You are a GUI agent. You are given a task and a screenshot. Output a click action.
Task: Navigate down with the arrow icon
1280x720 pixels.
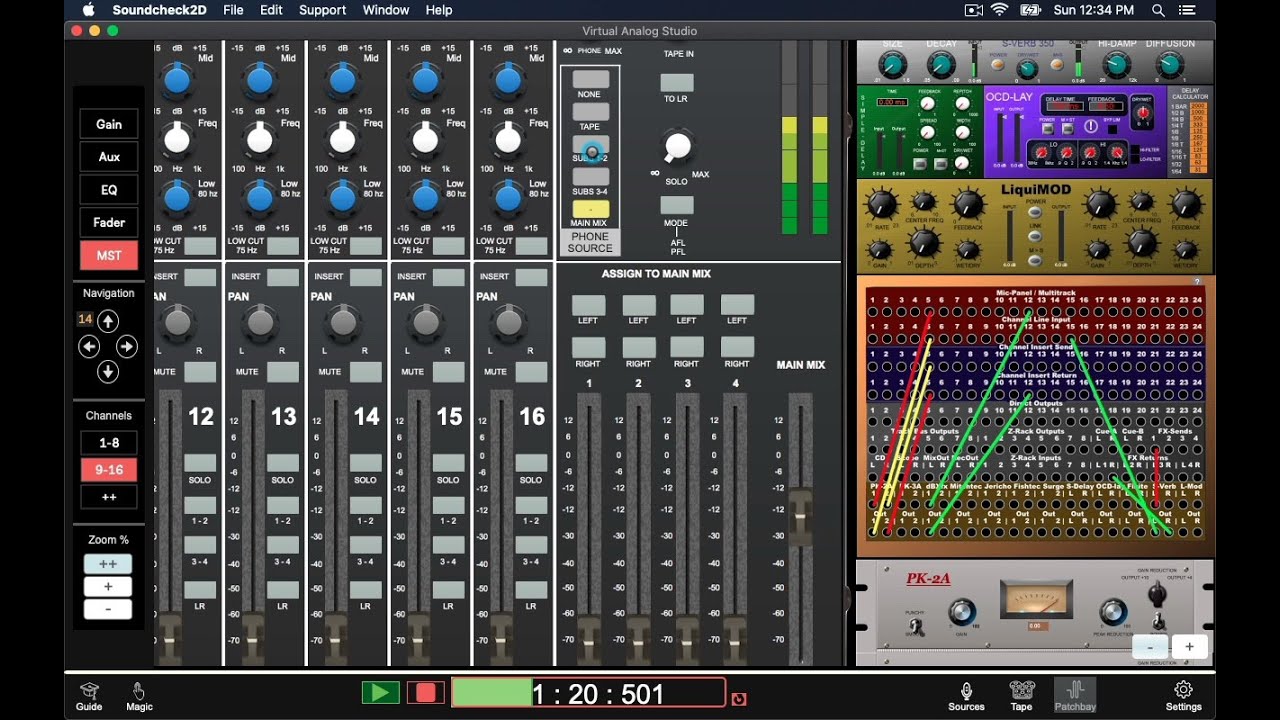[x=108, y=372]
